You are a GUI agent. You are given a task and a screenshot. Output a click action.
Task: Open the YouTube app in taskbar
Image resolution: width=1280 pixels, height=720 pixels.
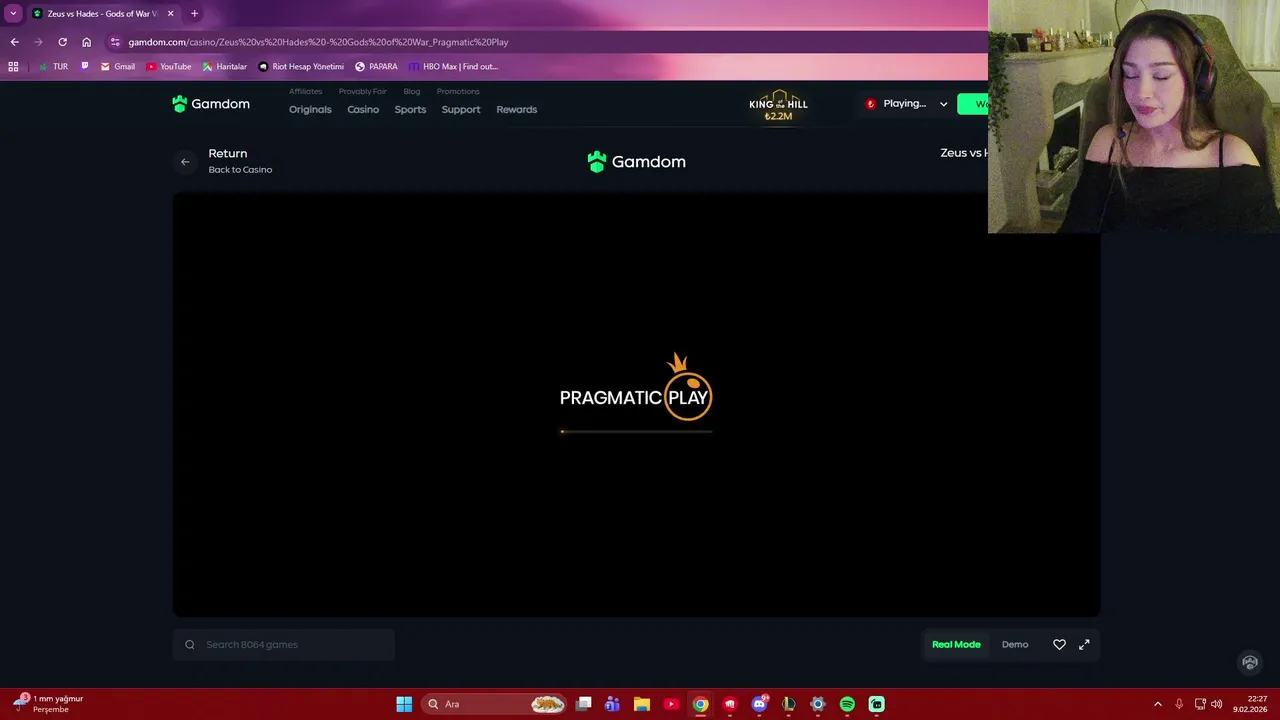coord(671,704)
